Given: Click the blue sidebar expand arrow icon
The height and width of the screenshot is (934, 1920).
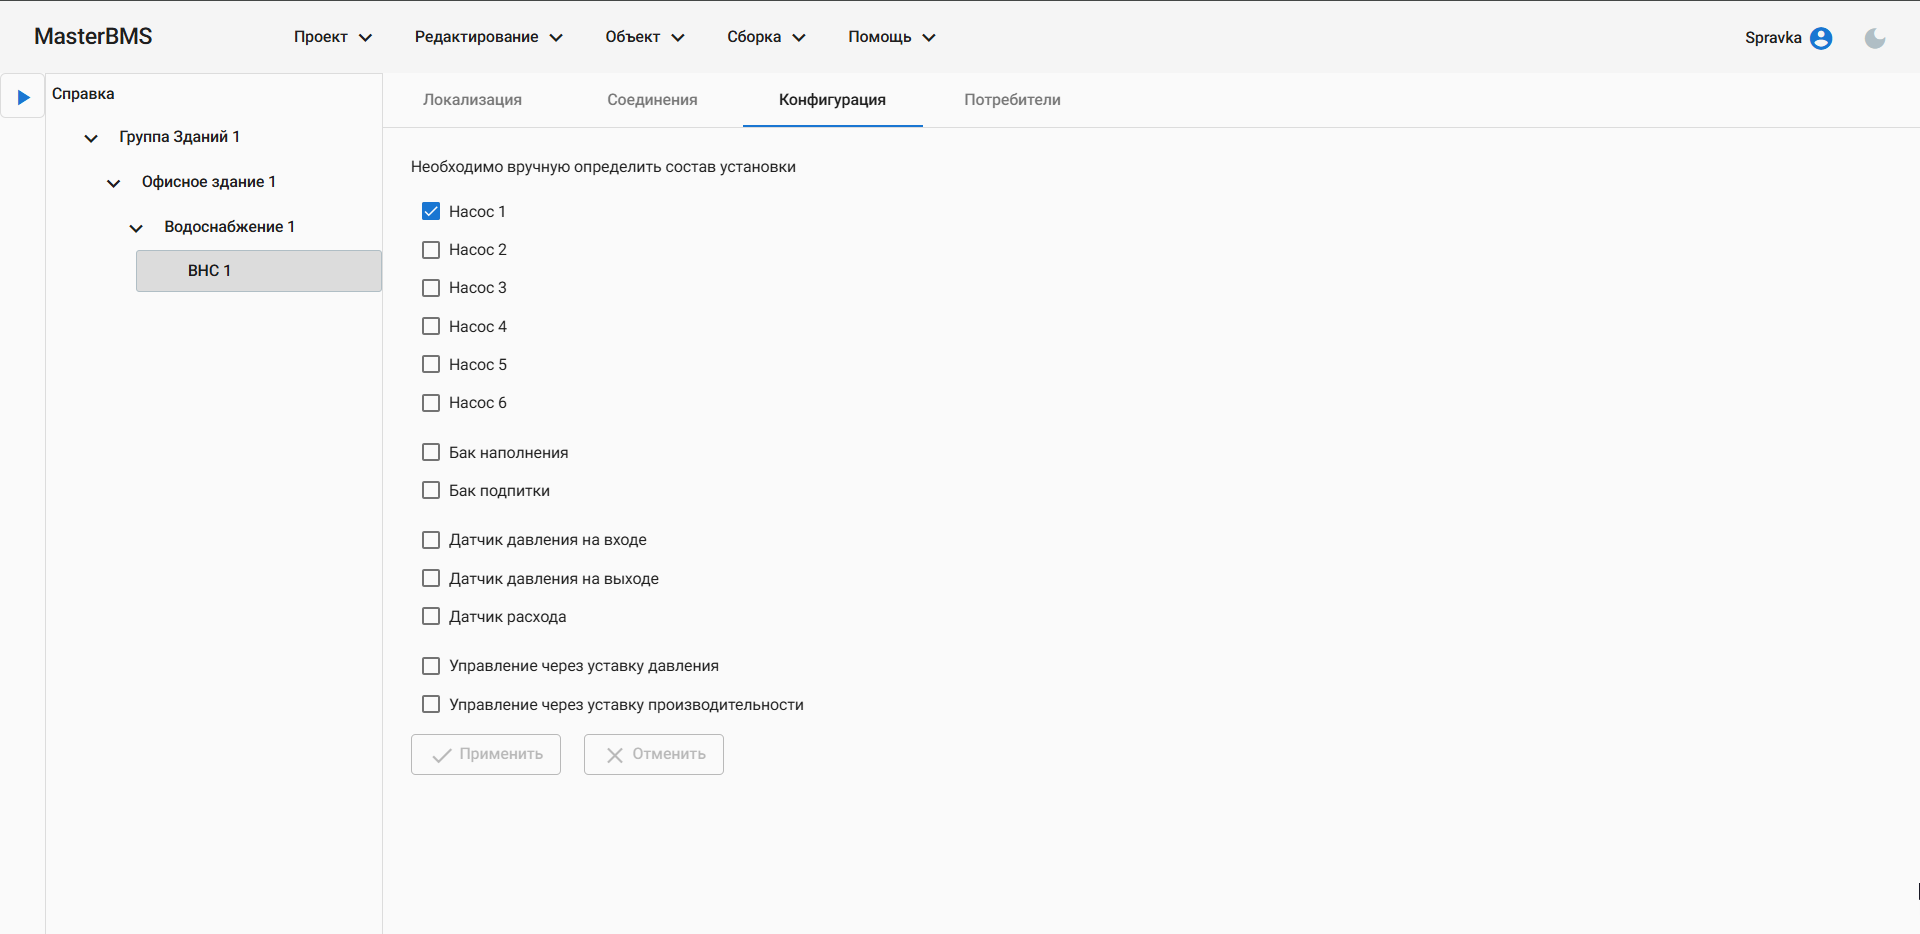Looking at the screenshot, I should click(x=23, y=97).
